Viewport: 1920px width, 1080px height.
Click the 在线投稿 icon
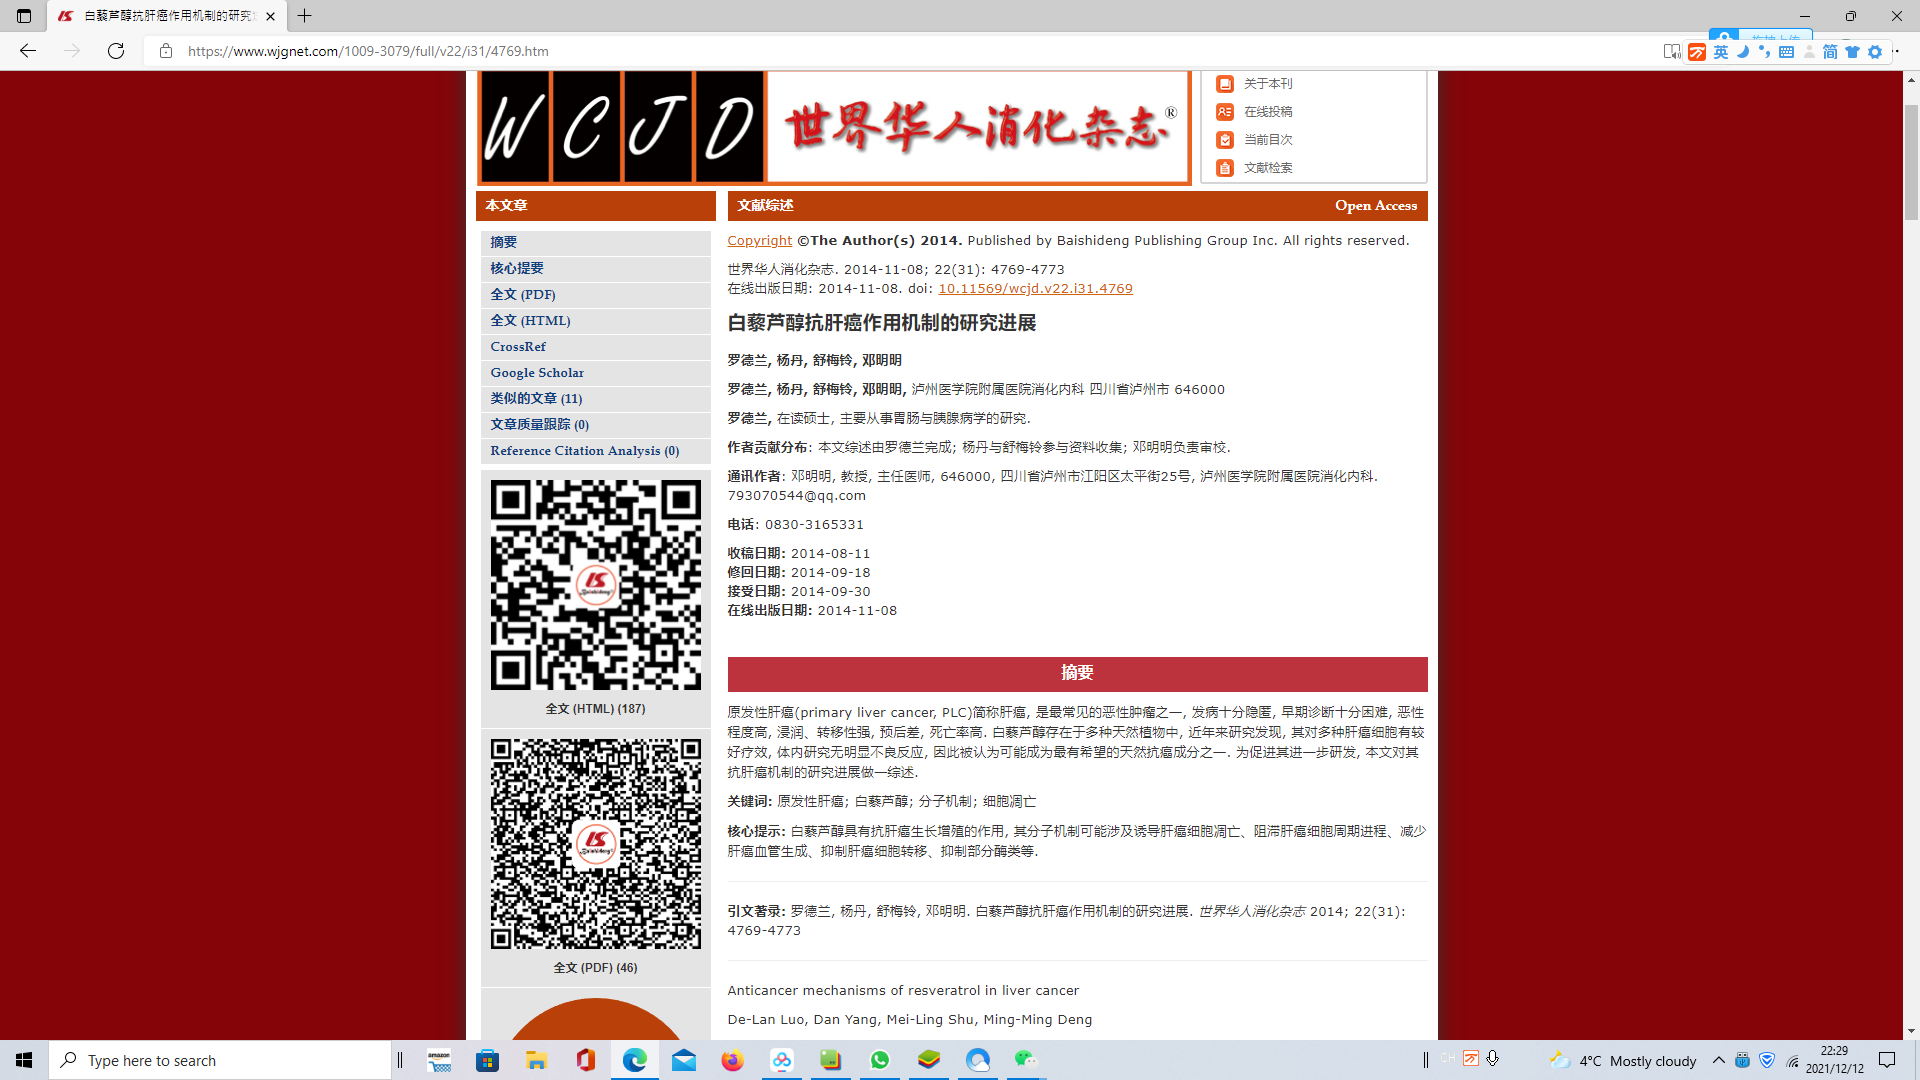coord(1225,112)
